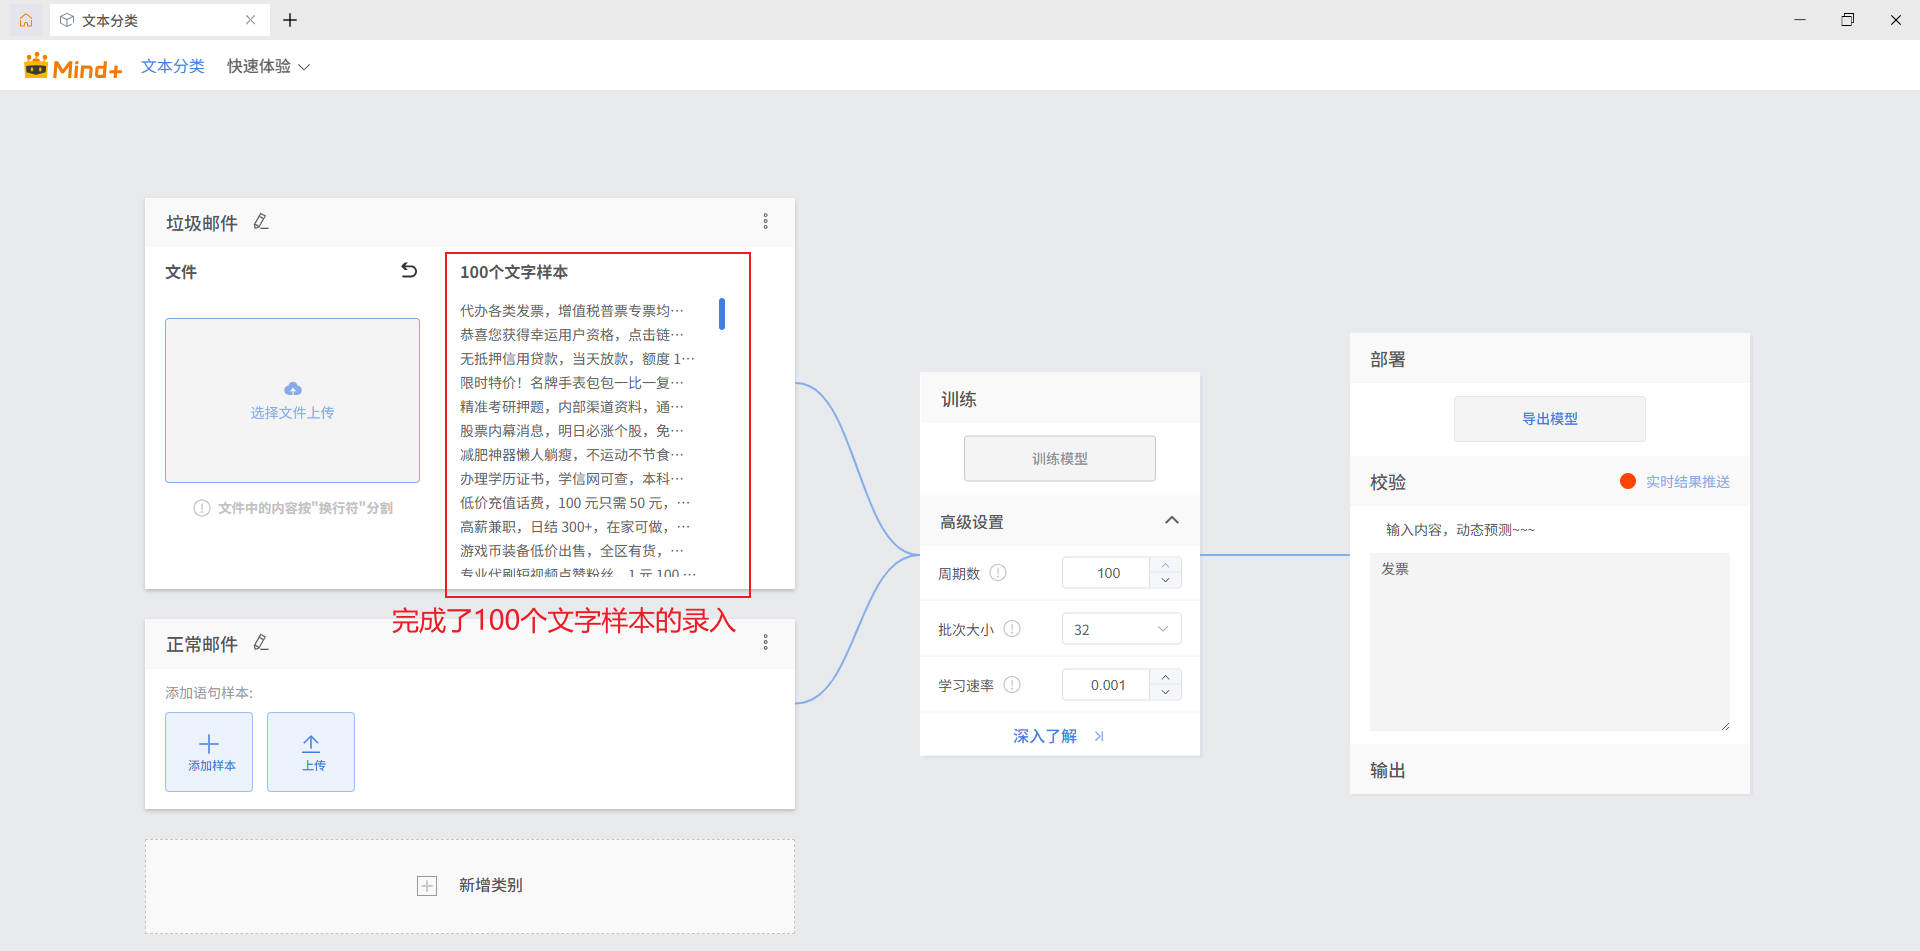Click the 导出模型 button
Image resolution: width=1920 pixels, height=951 pixels.
pos(1550,419)
